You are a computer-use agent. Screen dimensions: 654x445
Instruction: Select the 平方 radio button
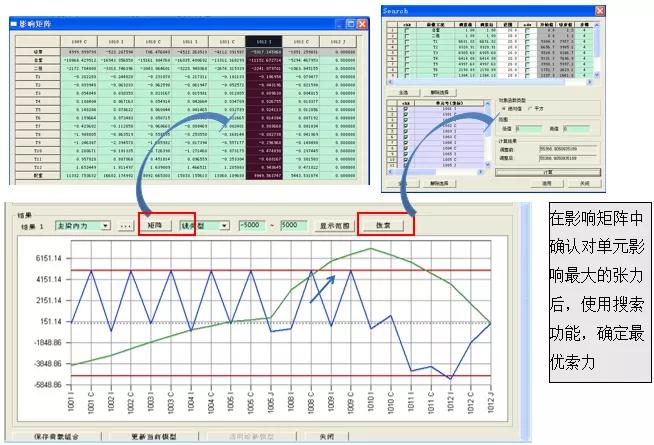(x=530, y=108)
